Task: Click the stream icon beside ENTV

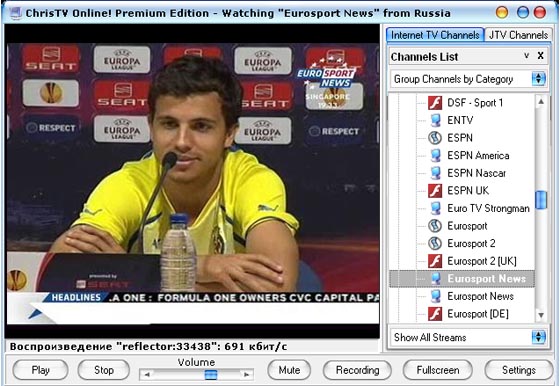Action: (x=435, y=120)
